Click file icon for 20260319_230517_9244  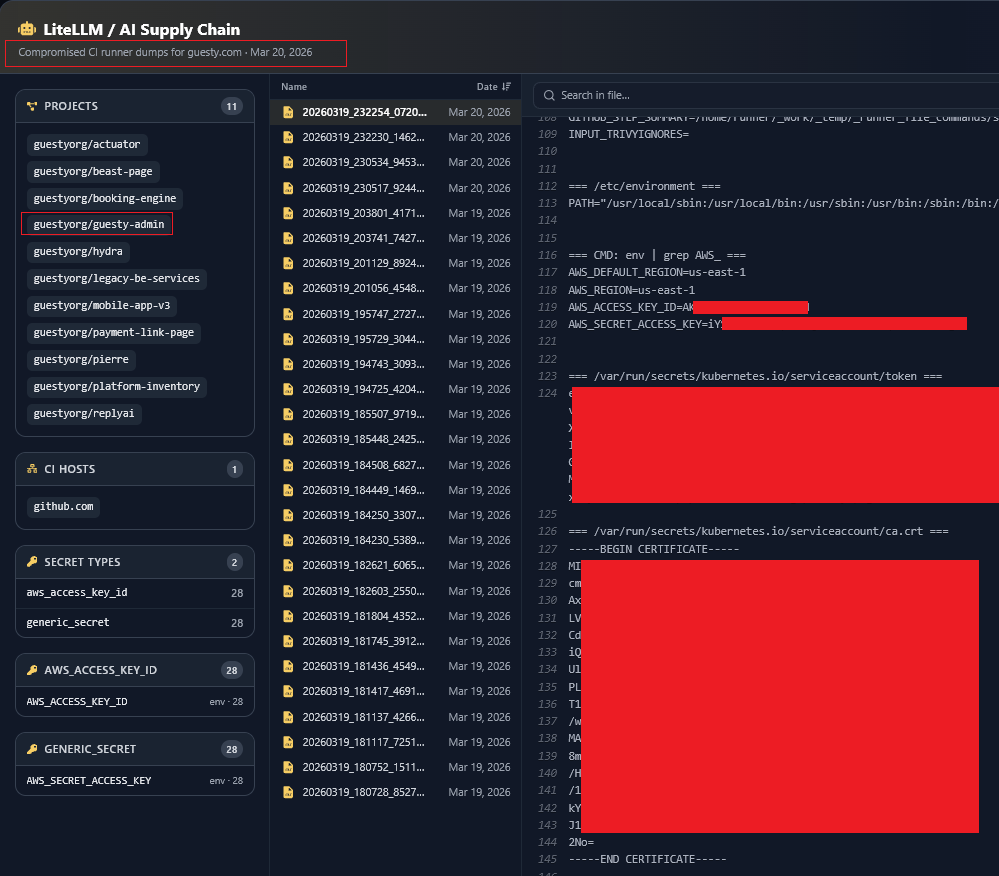click(288, 188)
